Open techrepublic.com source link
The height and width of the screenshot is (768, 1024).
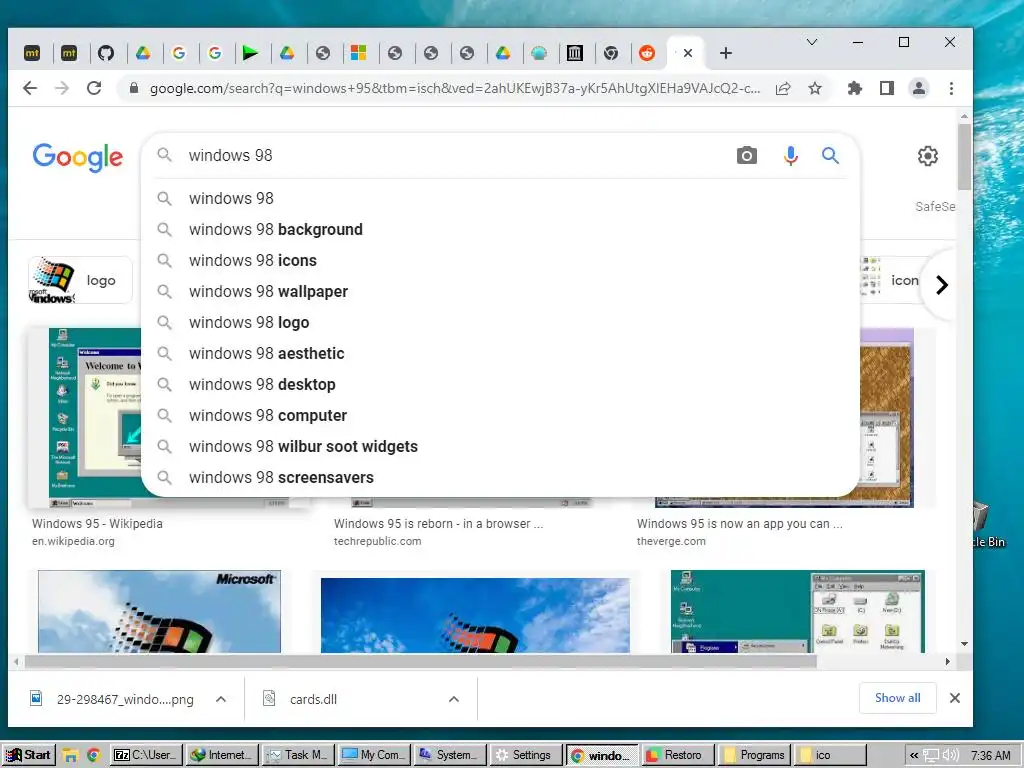pos(377,541)
